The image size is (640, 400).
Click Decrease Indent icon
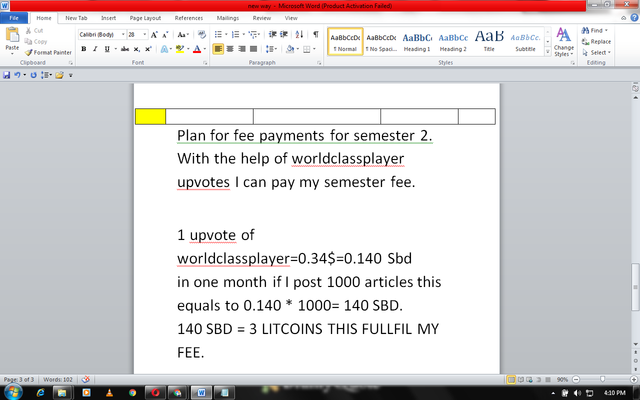[272, 34]
